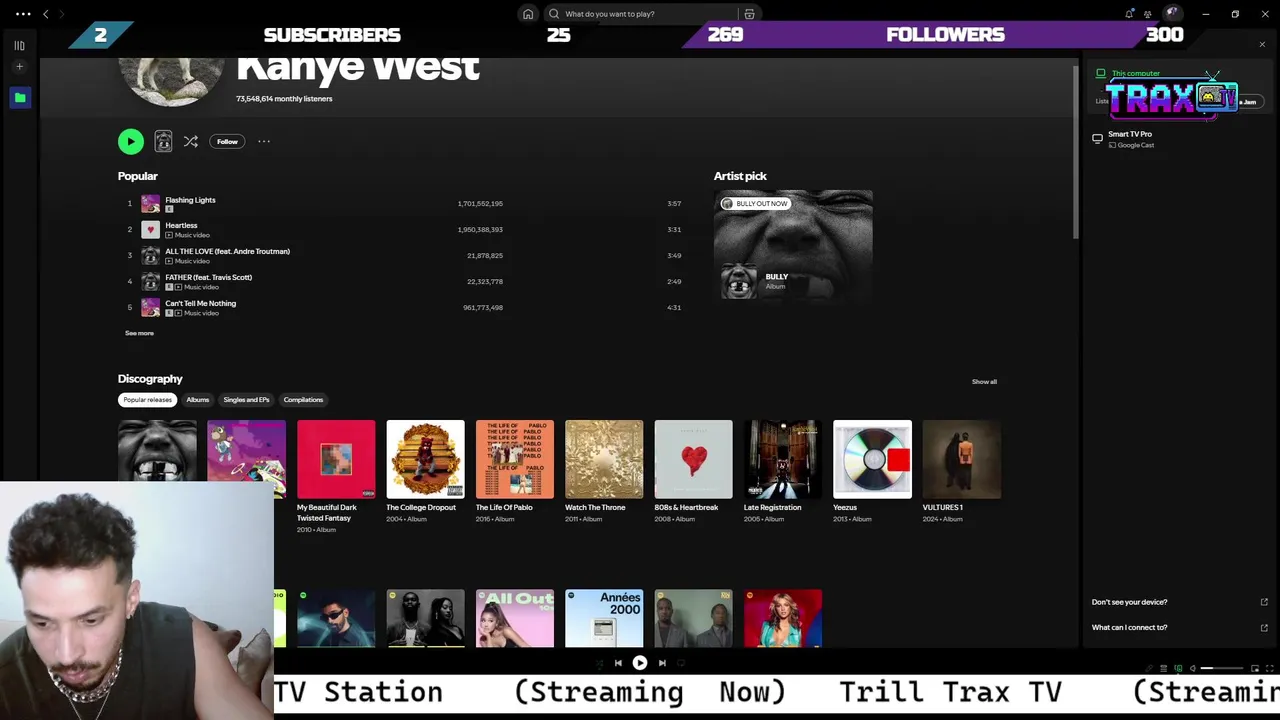Close the Connect to a device panel

1262,45
